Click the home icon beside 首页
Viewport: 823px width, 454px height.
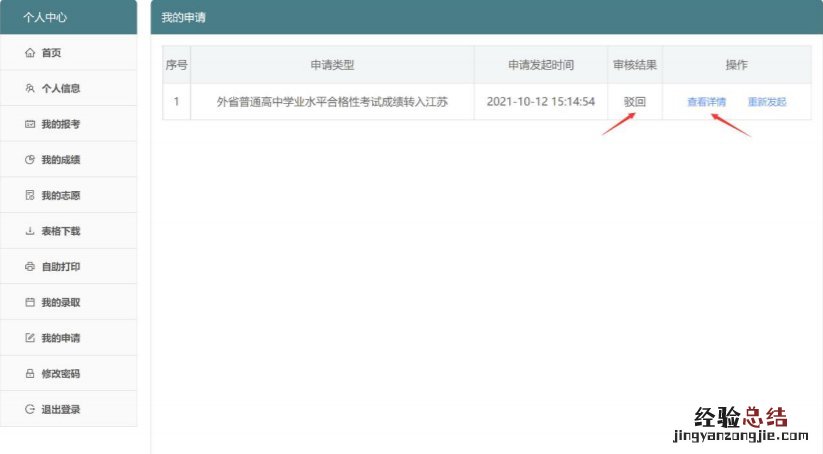coord(30,52)
